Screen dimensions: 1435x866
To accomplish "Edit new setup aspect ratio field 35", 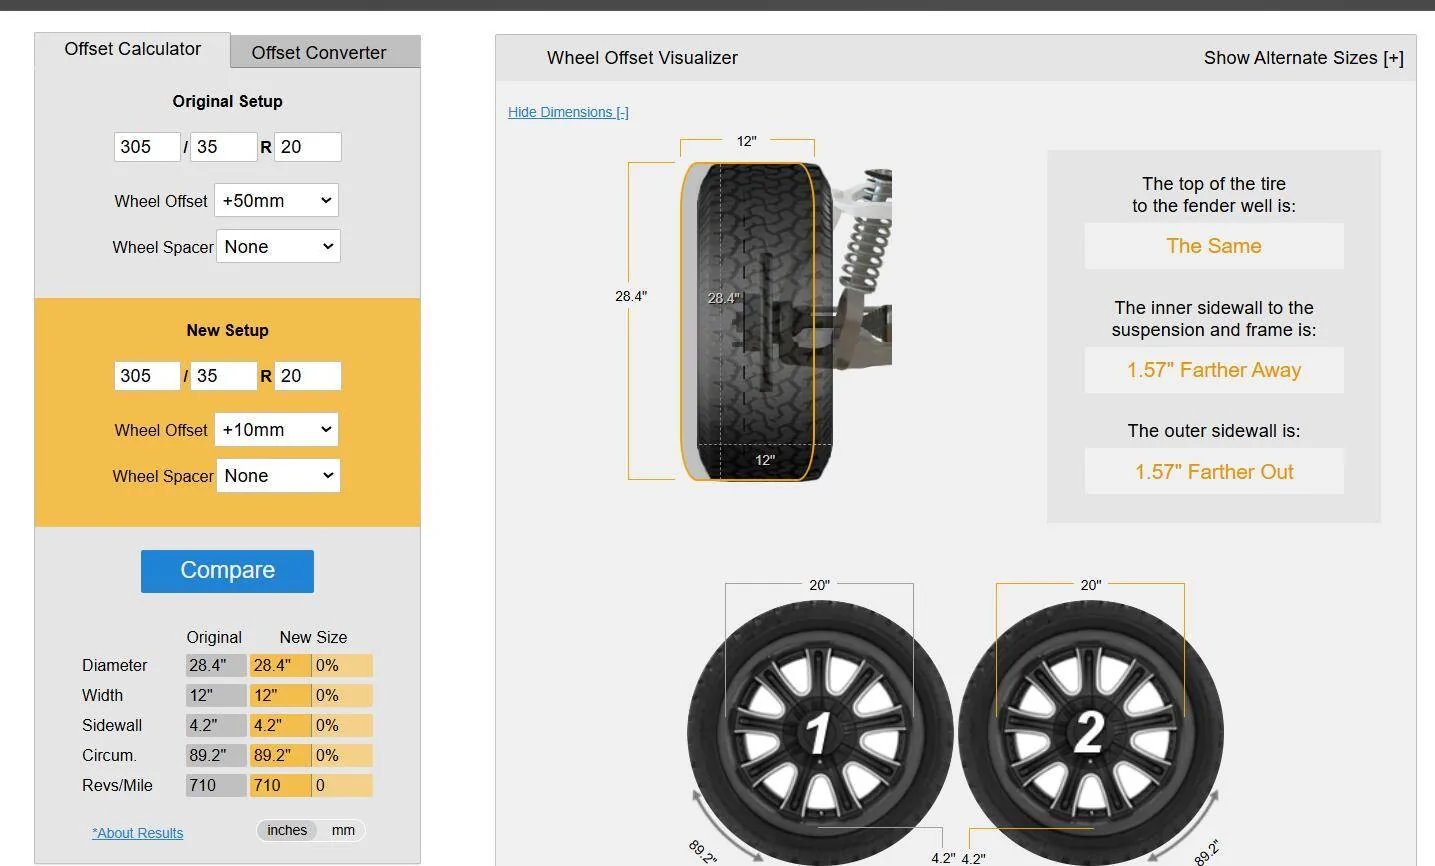I will pyautogui.click(x=224, y=376).
